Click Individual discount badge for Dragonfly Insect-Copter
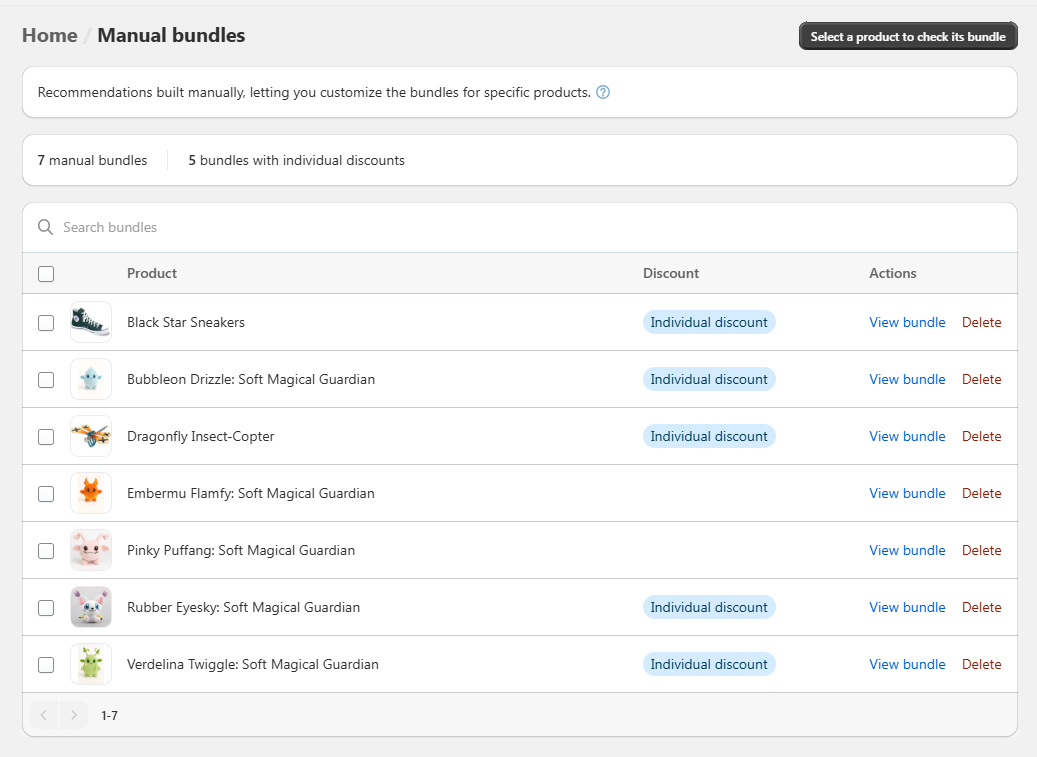 pyautogui.click(x=709, y=436)
